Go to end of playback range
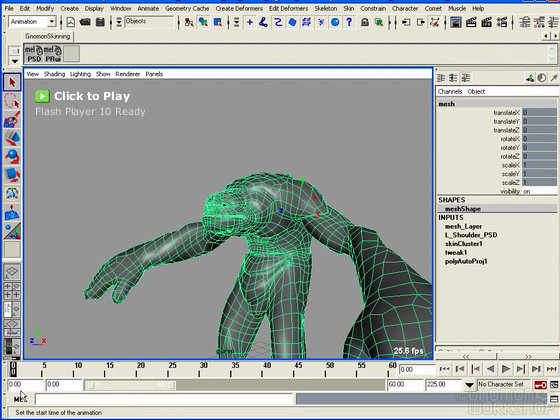 point(551,369)
